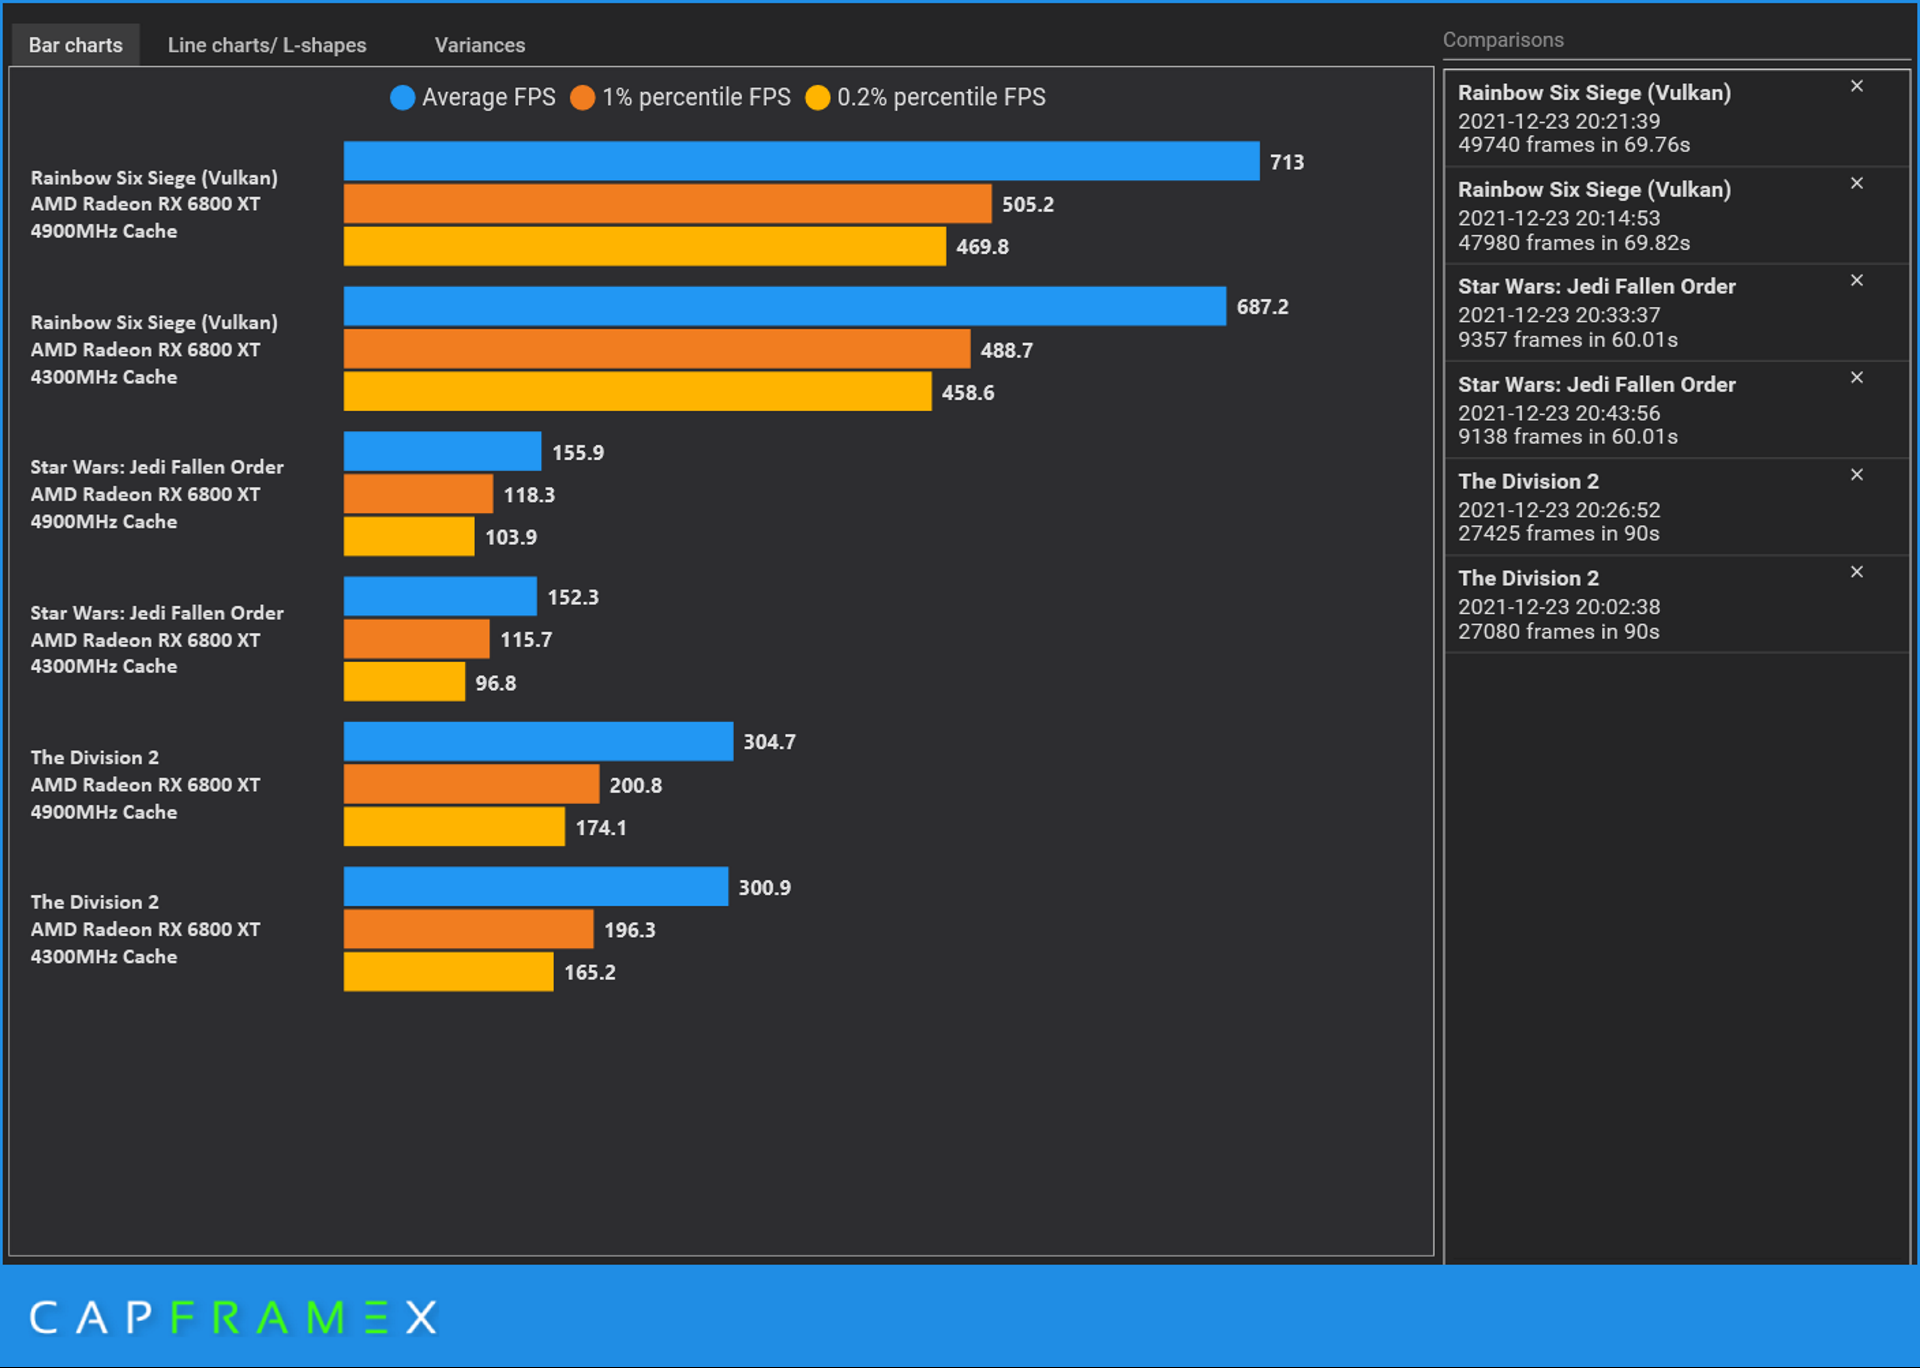
Task: Open the Variances tab
Action: [x=479, y=45]
